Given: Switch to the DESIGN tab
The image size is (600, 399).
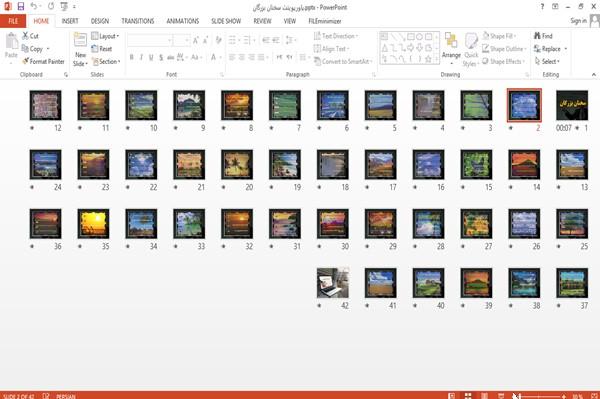Looking at the screenshot, I should coord(100,21).
